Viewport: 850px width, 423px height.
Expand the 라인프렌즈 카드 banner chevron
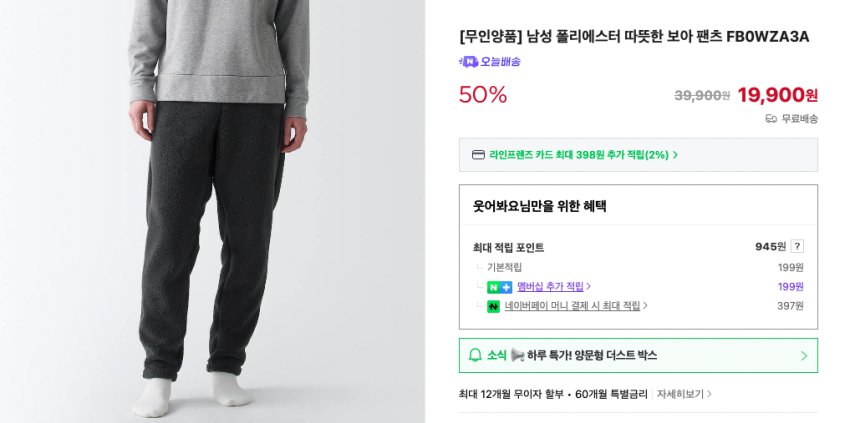(675, 155)
